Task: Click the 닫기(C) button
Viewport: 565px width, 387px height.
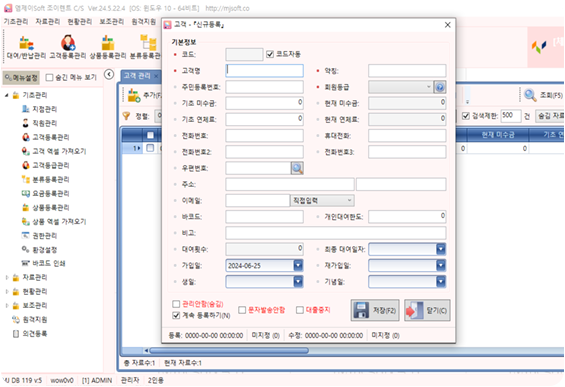Action: tap(427, 310)
